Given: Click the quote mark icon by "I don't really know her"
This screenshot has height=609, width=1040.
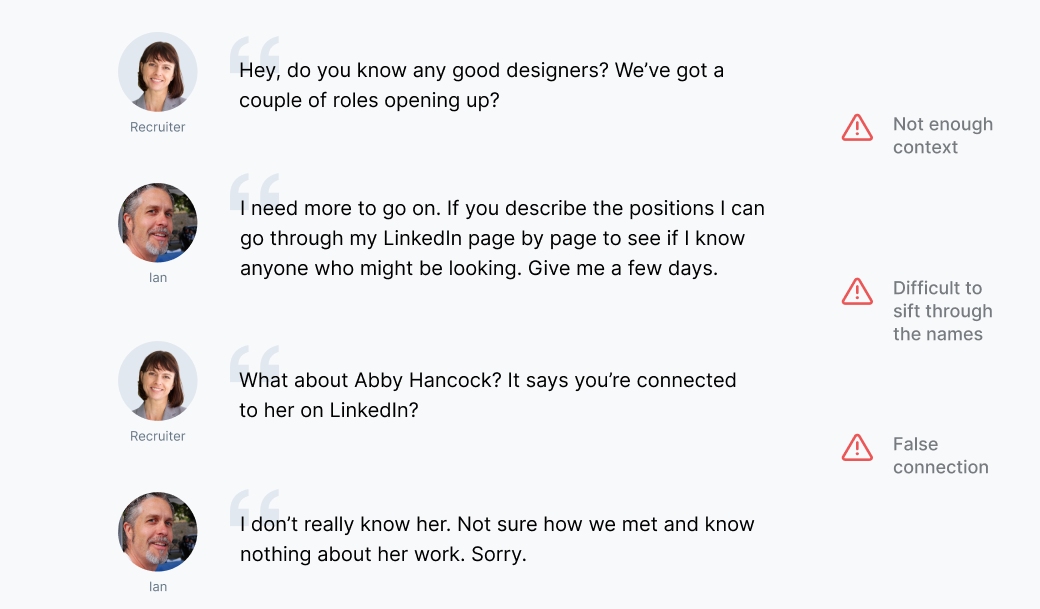Looking at the screenshot, I should click(x=254, y=508).
